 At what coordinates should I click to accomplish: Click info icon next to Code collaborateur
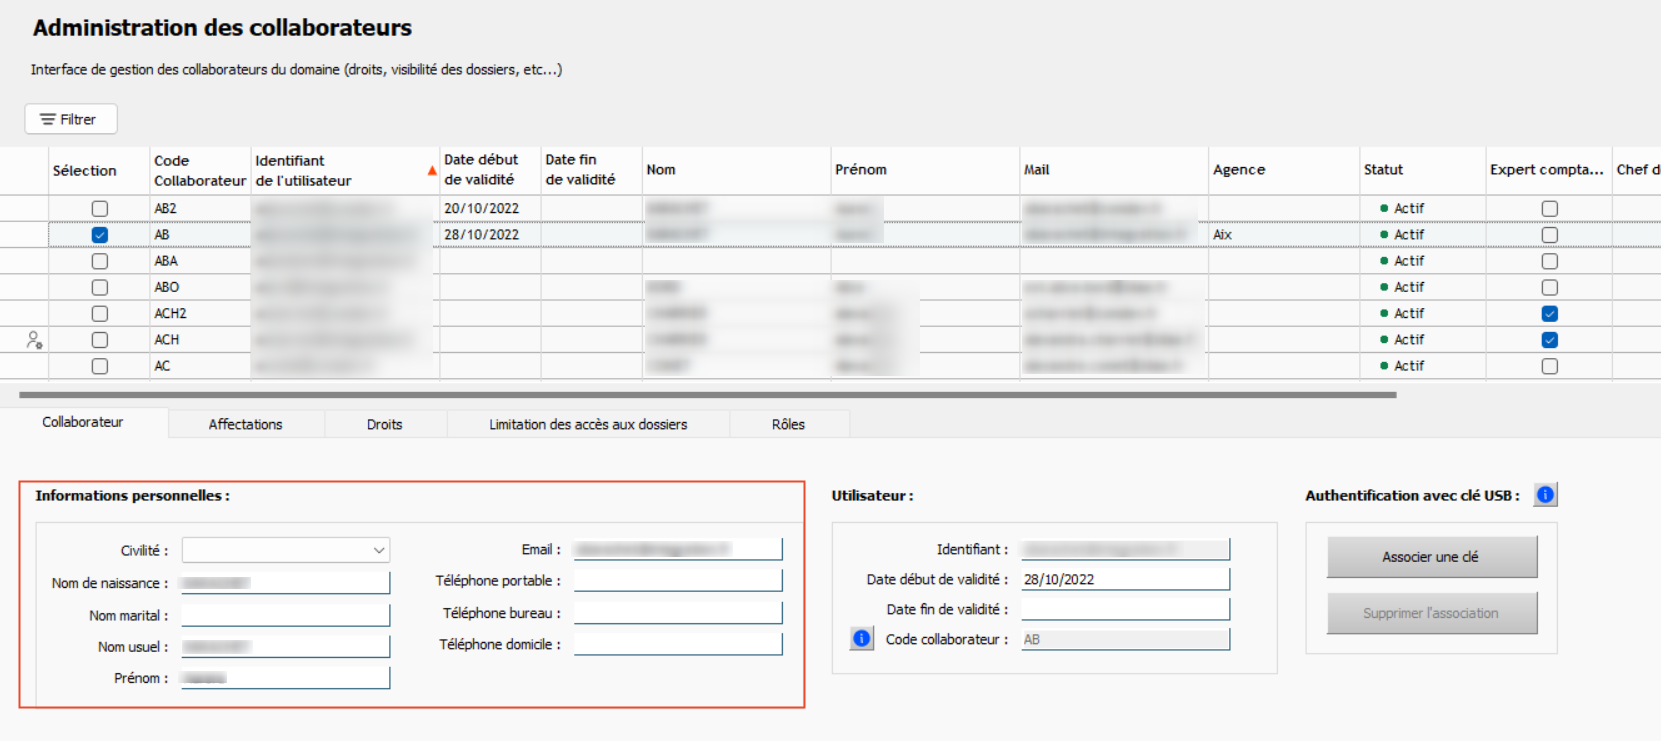tap(862, 639)
